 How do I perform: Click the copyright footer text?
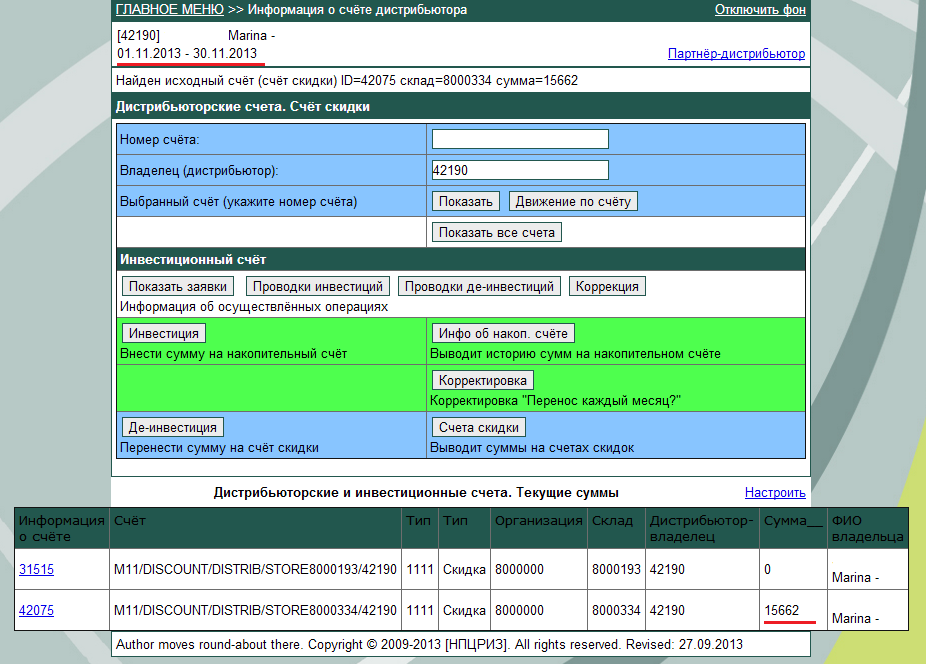[x=429, y=645]
